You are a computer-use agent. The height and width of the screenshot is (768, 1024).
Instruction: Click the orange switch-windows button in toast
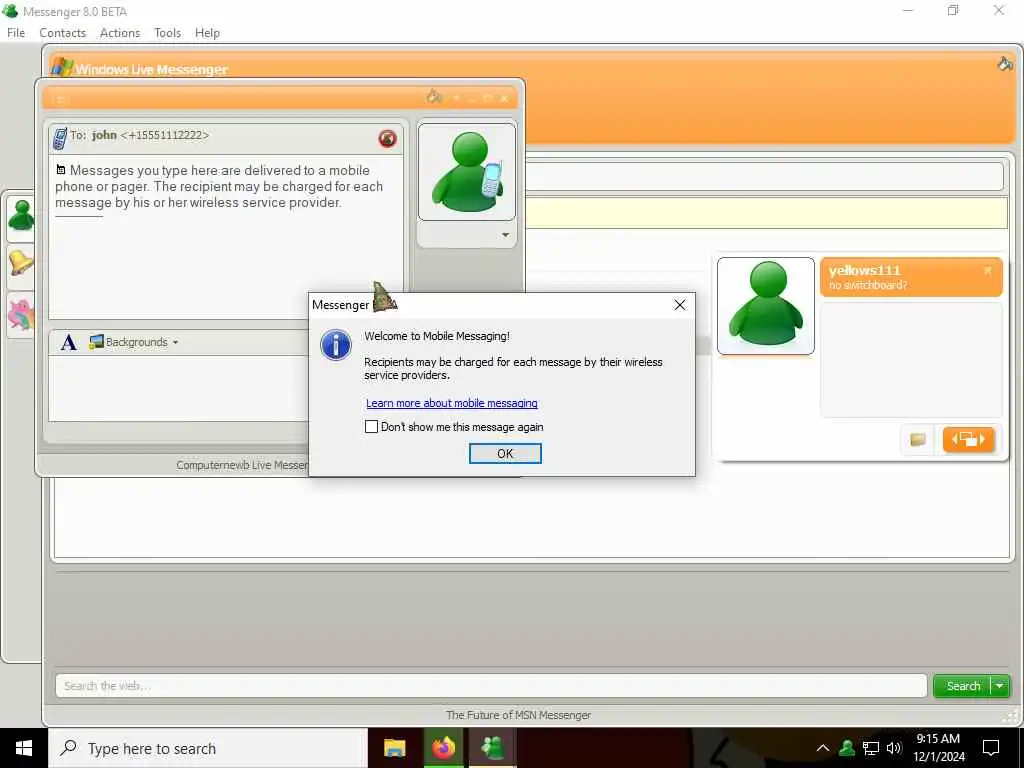968,440
